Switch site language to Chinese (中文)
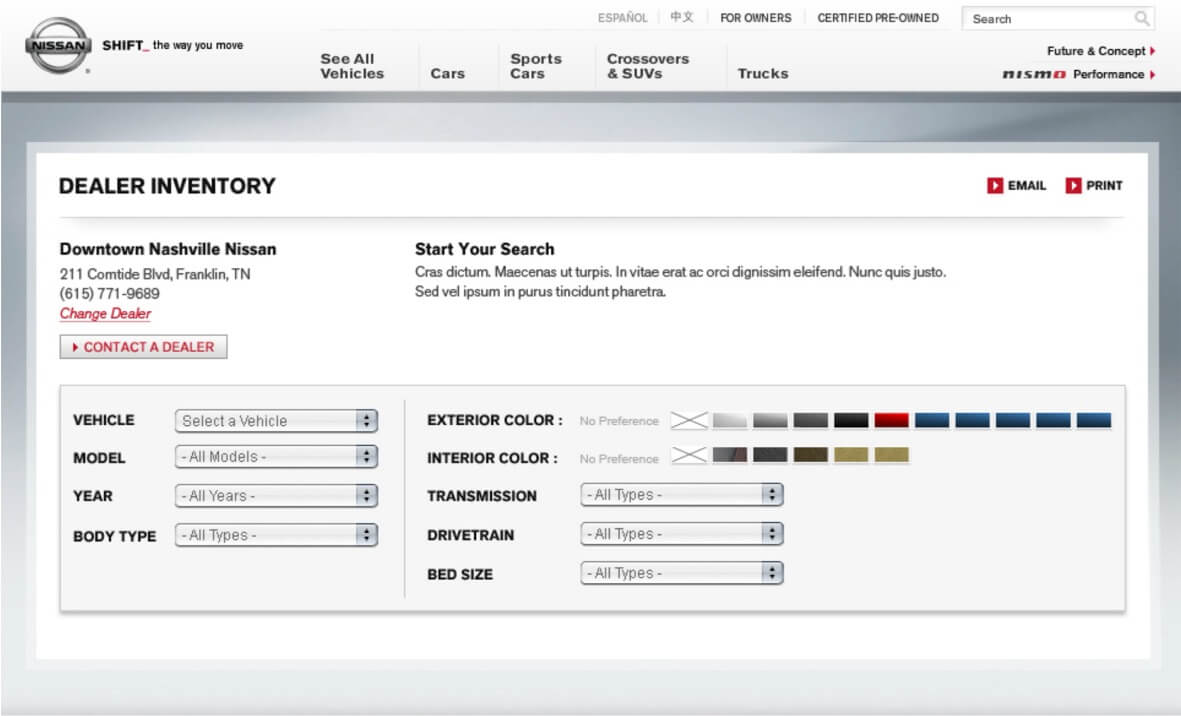1181x716 pixels. coord(682,17)
